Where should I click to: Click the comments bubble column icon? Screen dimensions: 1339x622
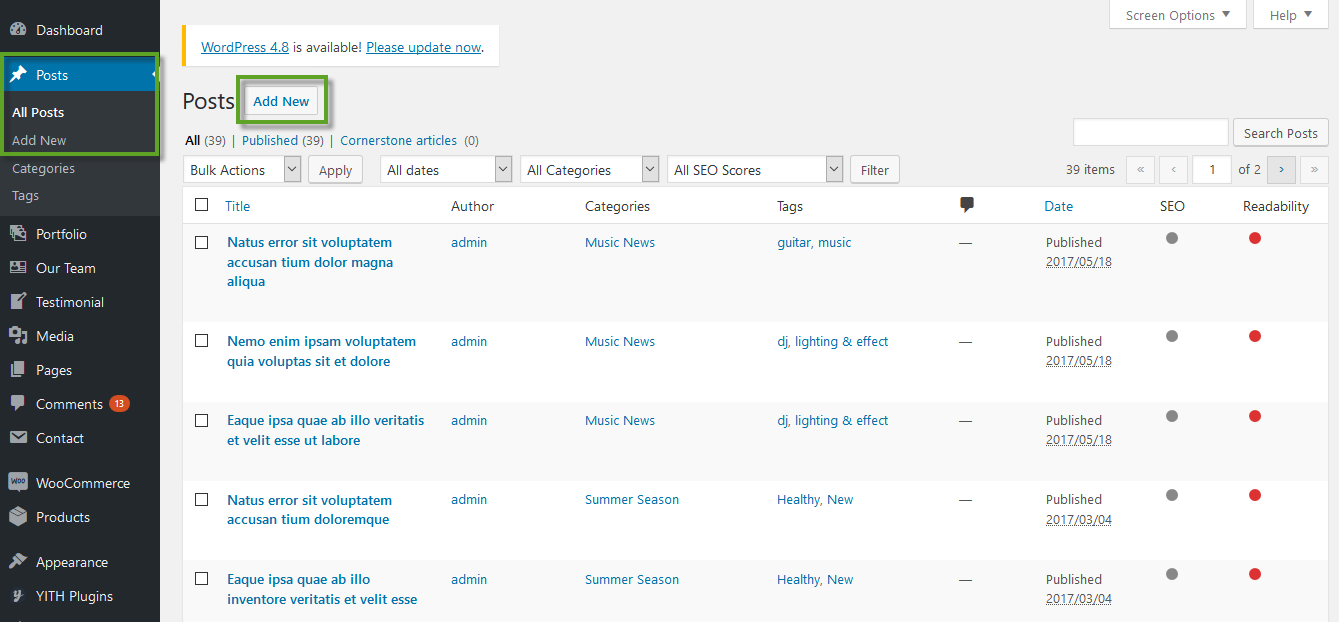pyautogui.click(x=966, y=205)
